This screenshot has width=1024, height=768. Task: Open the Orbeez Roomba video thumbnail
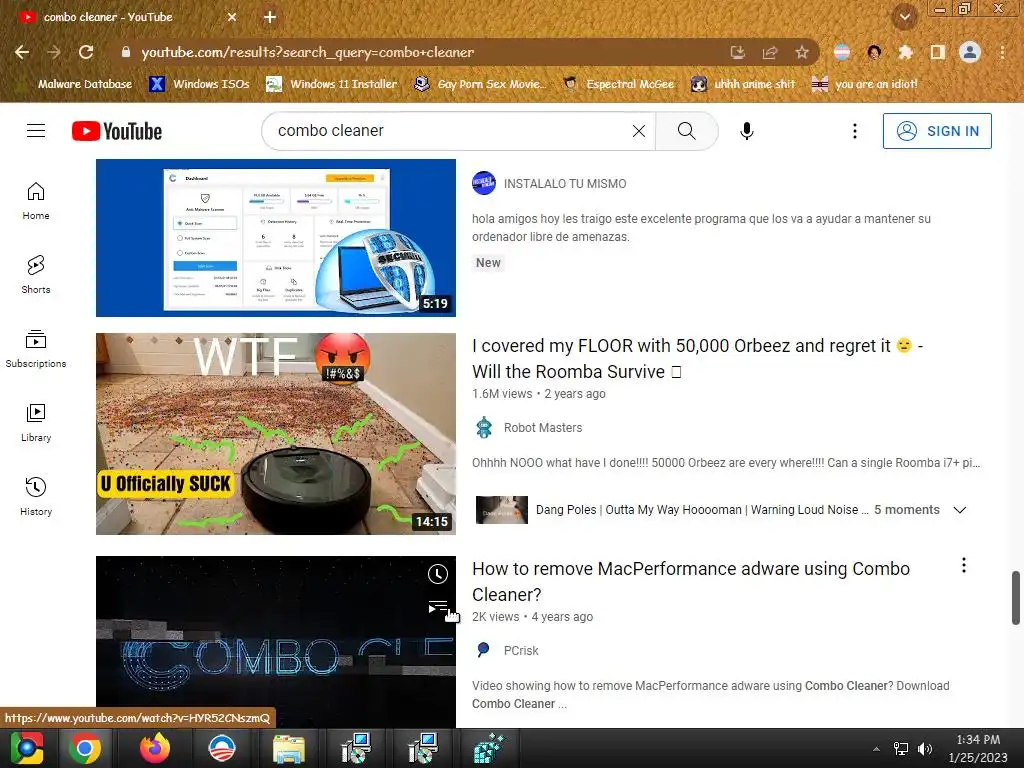tap(276, 434)
